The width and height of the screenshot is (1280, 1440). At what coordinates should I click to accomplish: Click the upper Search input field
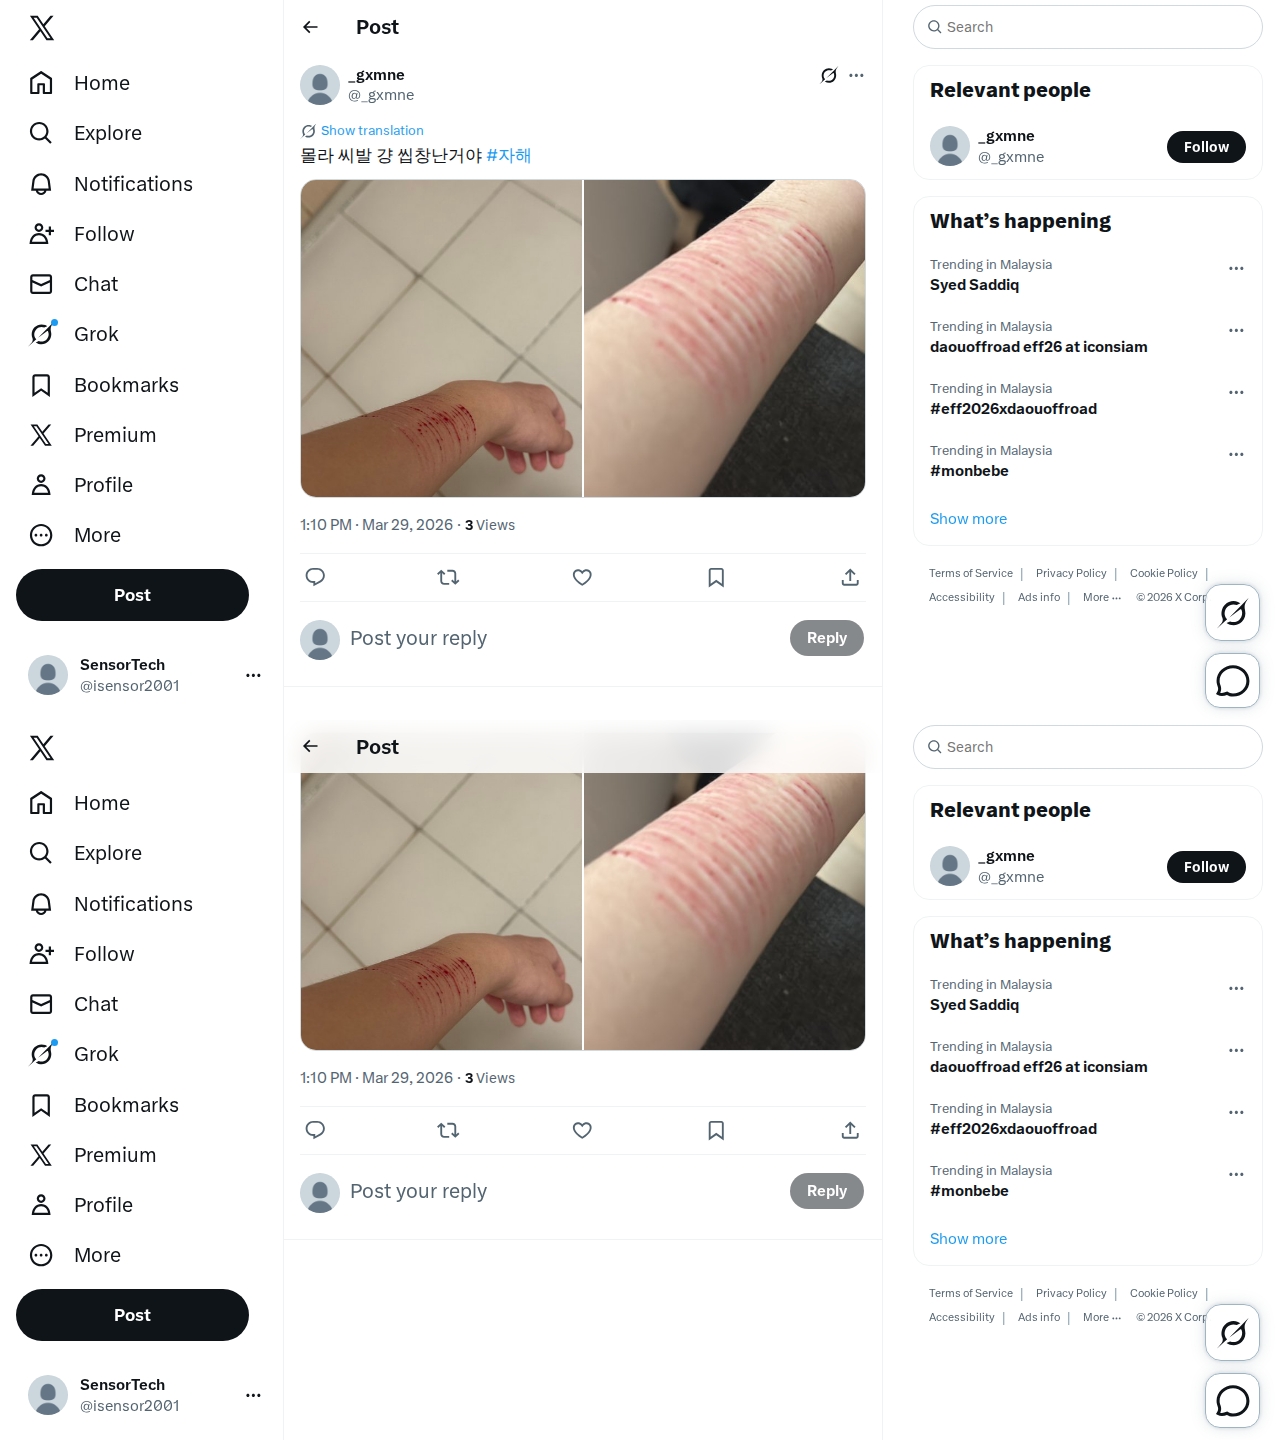pos(1088,27)
